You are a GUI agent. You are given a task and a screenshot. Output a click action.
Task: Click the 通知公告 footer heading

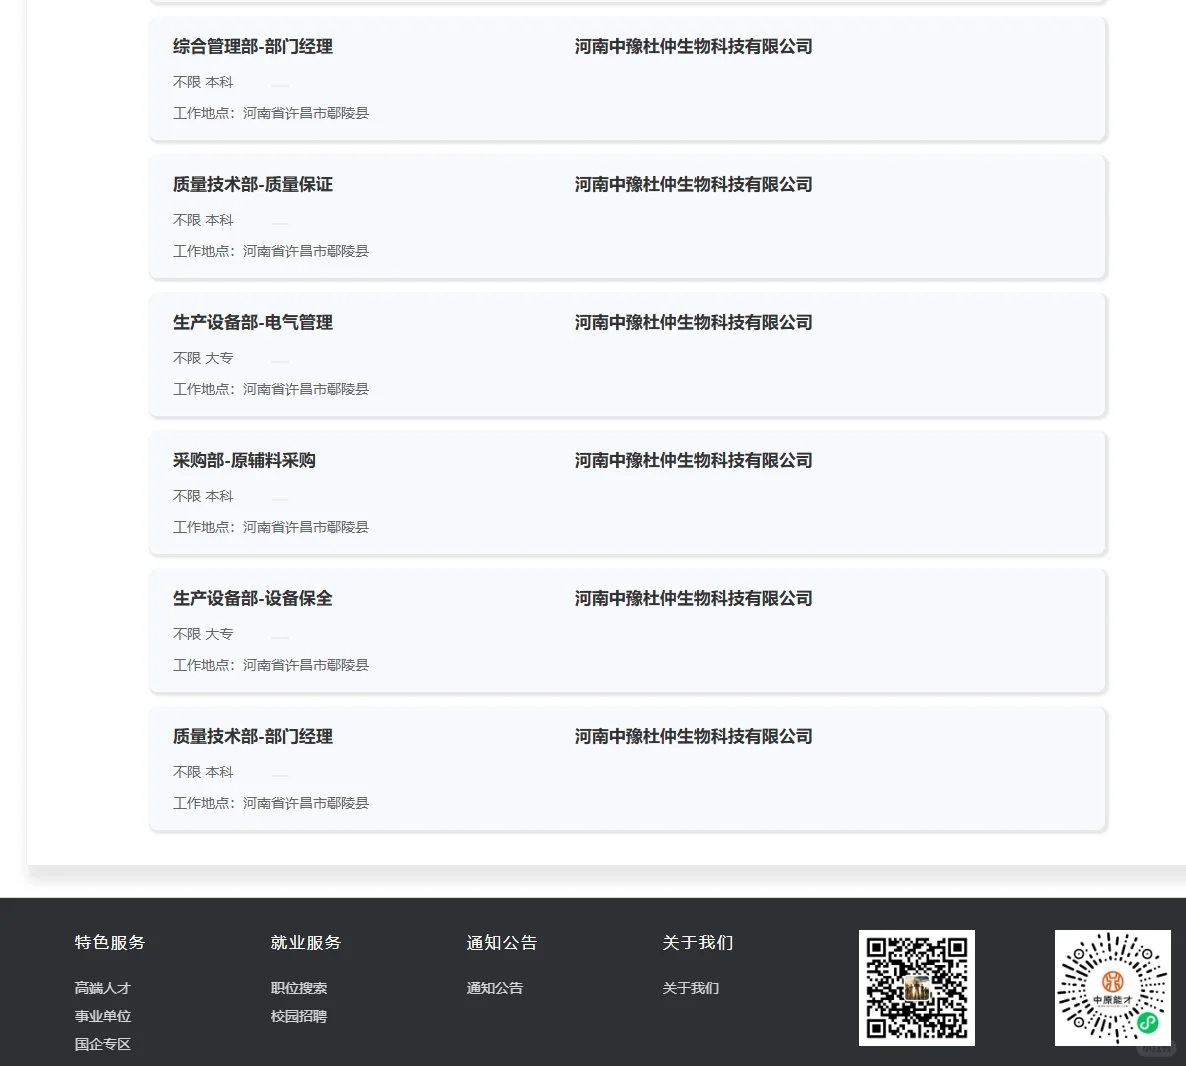click(x=501, y=943)
